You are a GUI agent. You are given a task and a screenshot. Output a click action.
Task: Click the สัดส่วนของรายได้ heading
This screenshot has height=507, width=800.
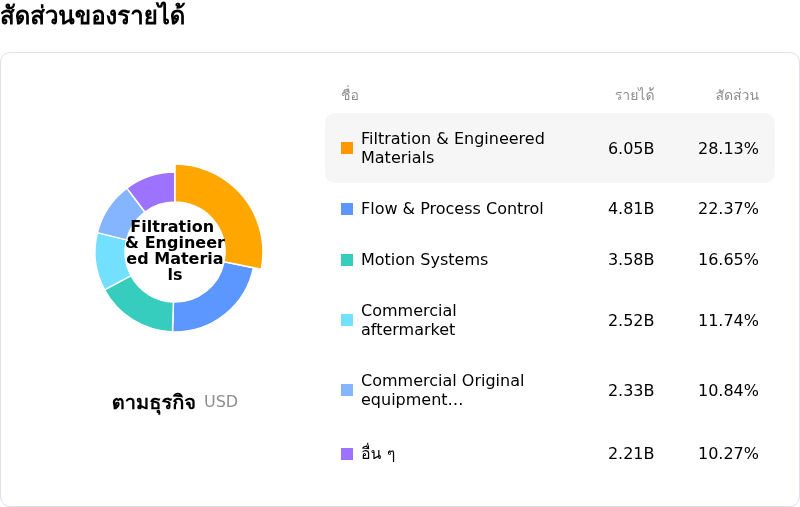(92, 15)
